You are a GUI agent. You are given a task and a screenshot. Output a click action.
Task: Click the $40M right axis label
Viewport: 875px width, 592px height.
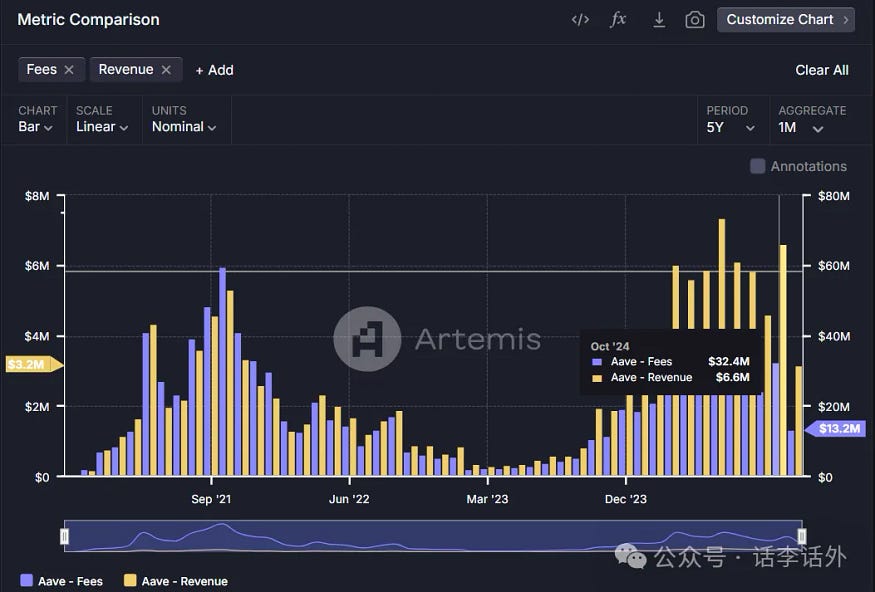click(834, 336)
